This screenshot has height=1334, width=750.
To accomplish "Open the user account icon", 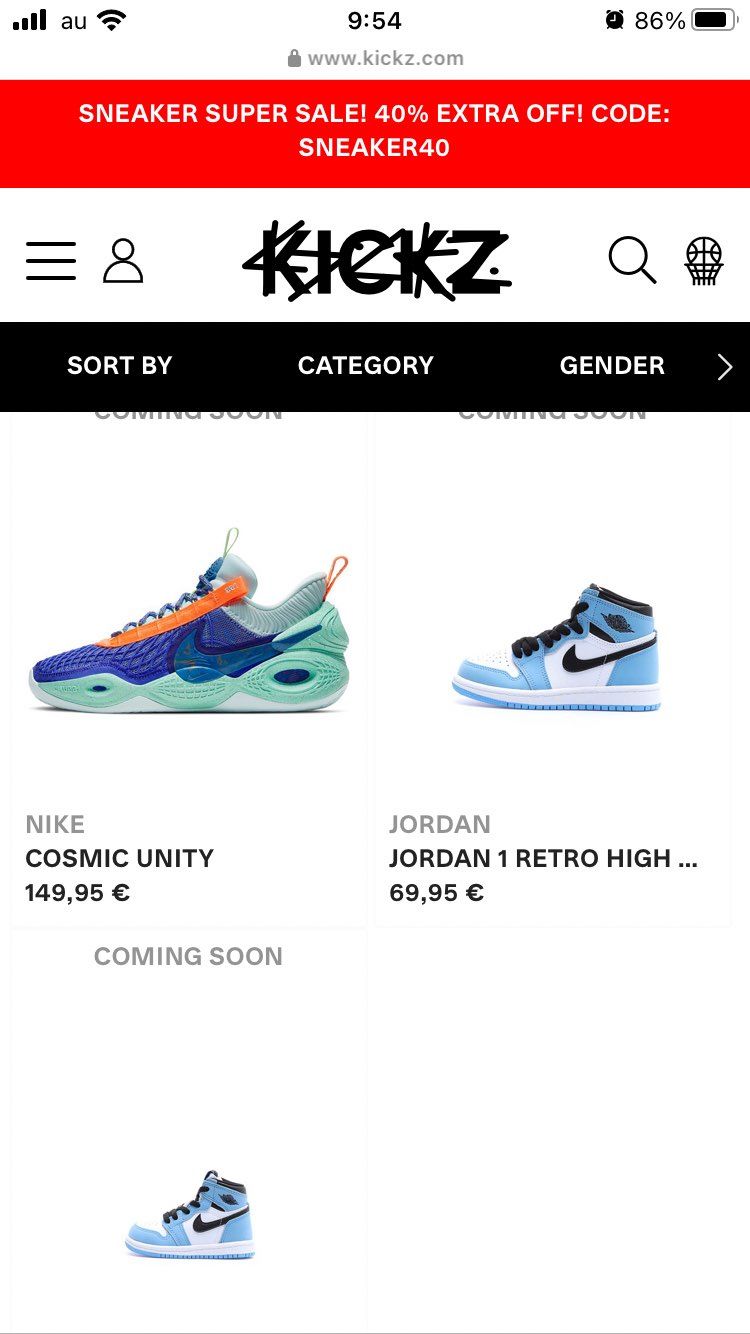I will tap(123, 260).
